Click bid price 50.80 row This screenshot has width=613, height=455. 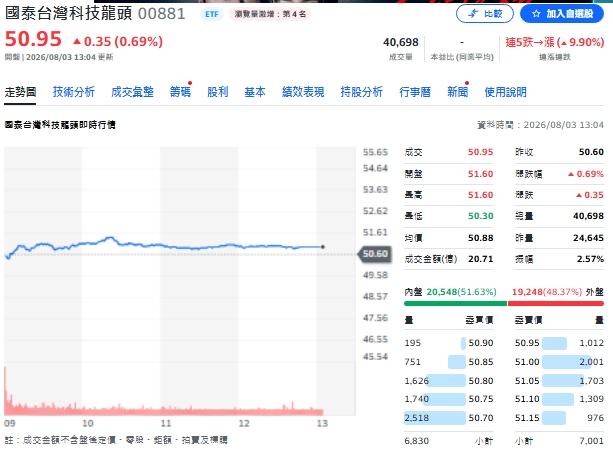(x=449, y=381)
